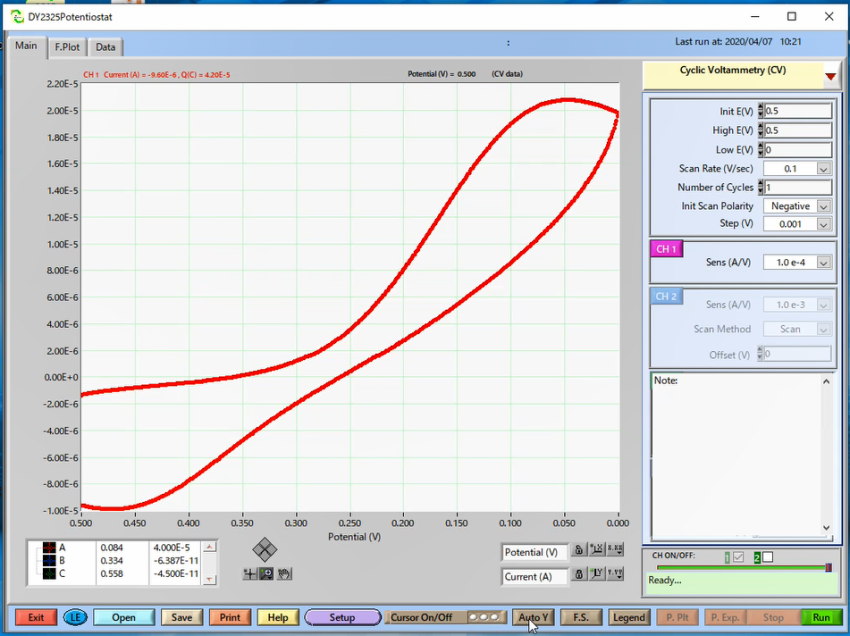850x636 pixels.
Task: Click the green Run button
Action: tap(821, 618)
